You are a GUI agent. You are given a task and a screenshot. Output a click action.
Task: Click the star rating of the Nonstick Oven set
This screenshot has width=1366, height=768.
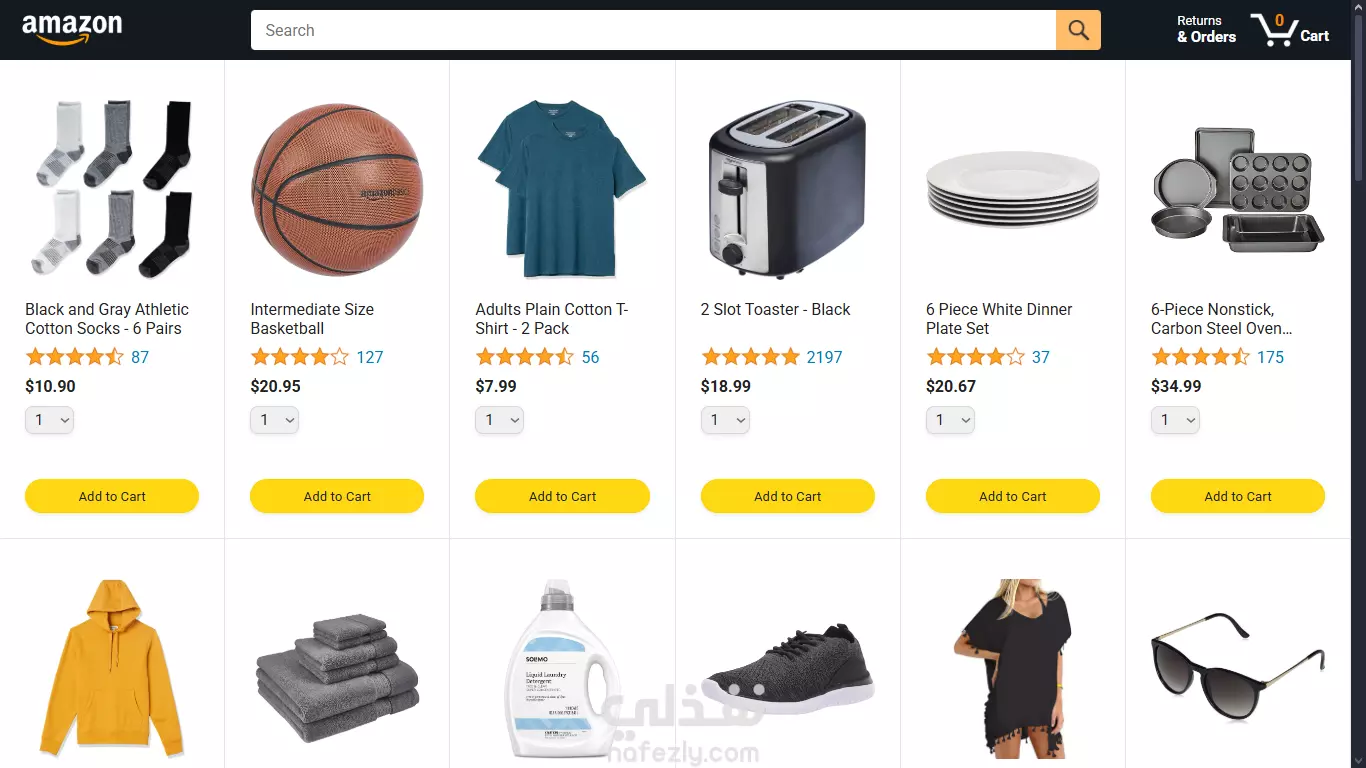[1200, 357]
